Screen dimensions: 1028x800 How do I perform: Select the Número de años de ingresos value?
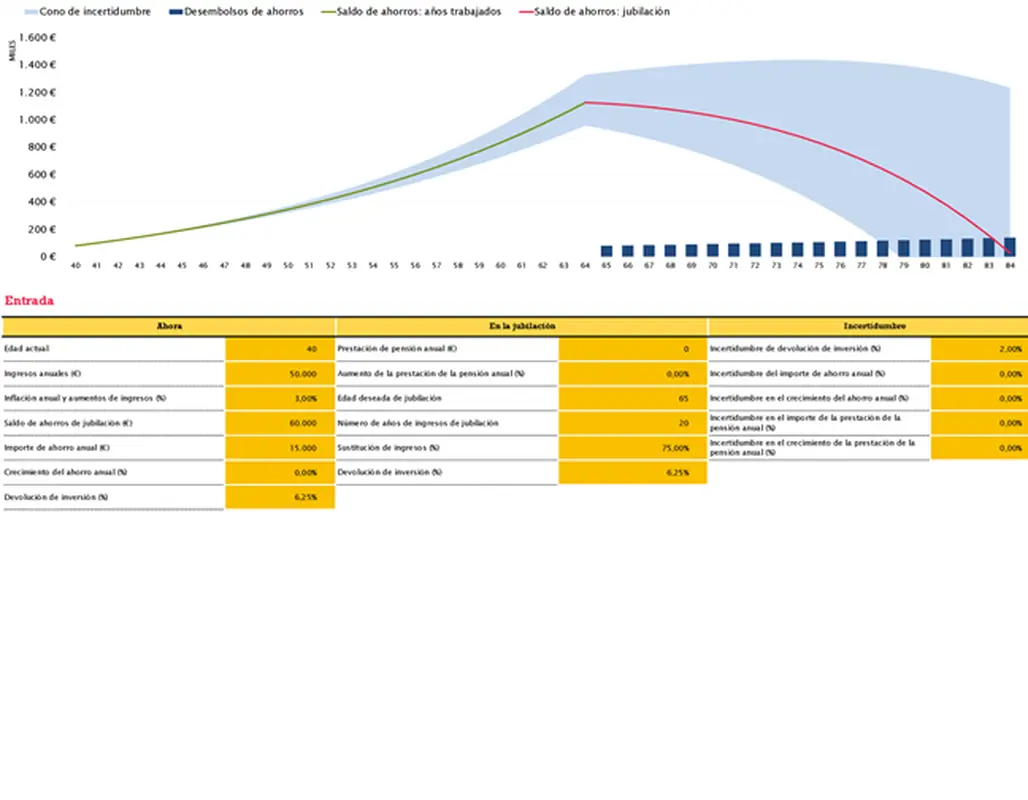(632, 423)
